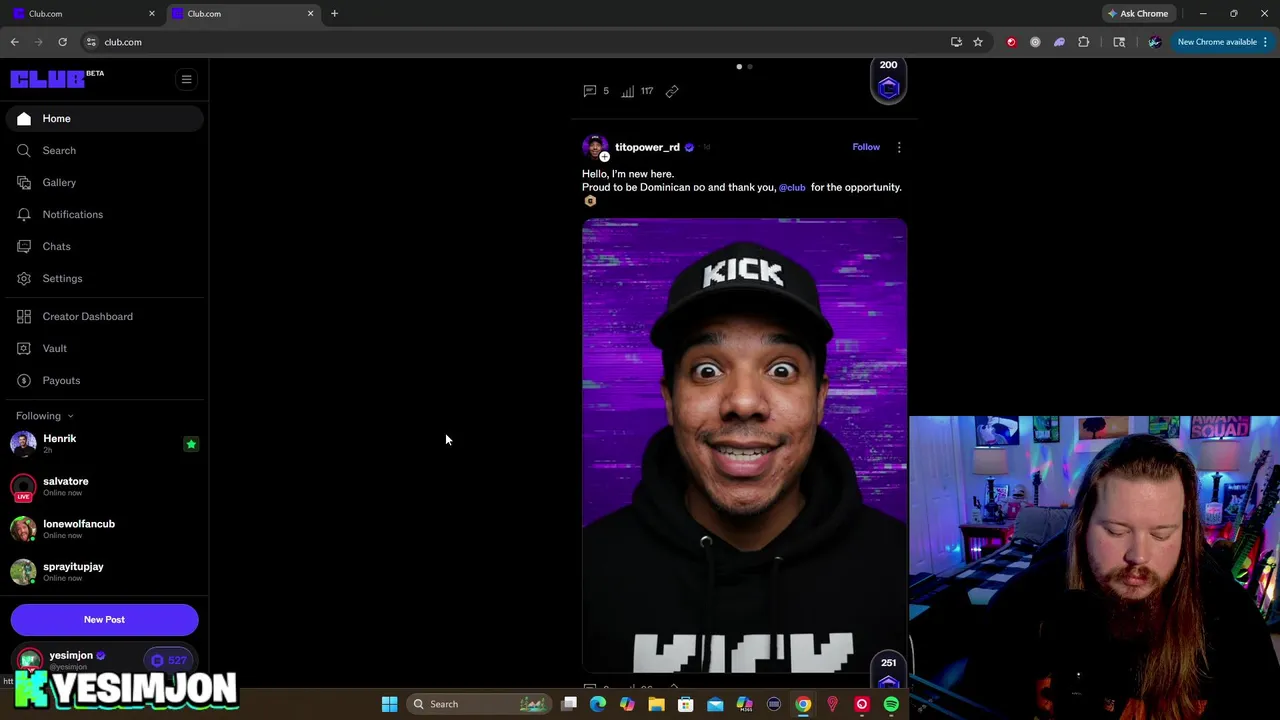Click the Search magnifier icon in sidebar
This screenshot has width=1280, height=720.
[x=24, y=150]
